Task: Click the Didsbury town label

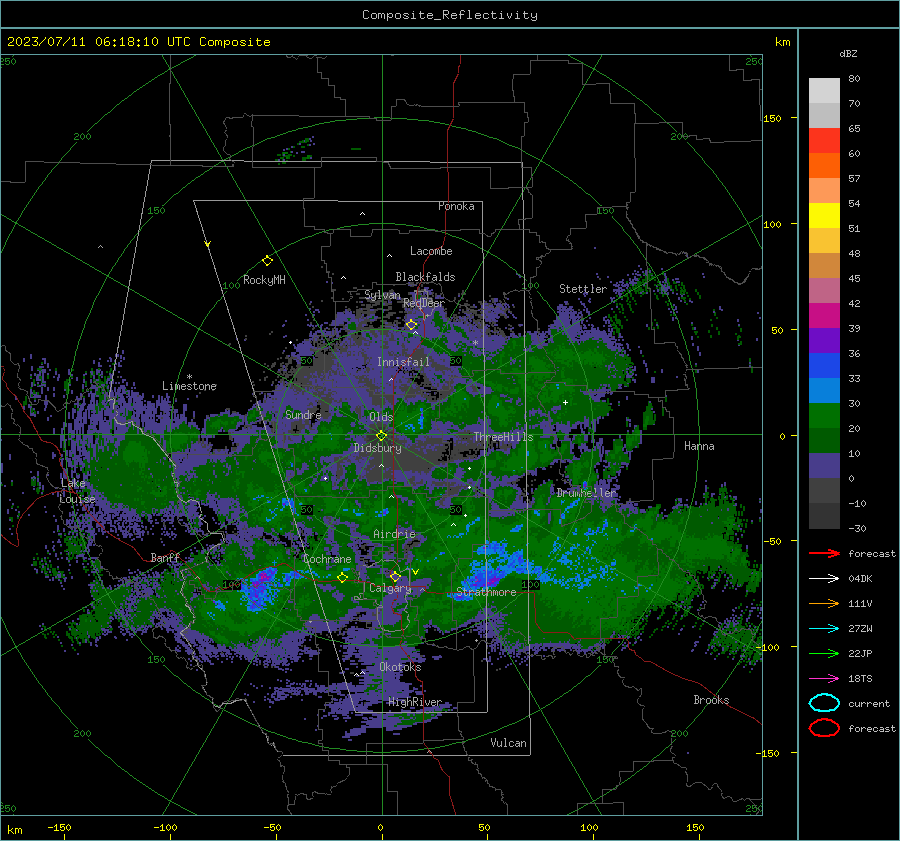Action: (377, 448)
